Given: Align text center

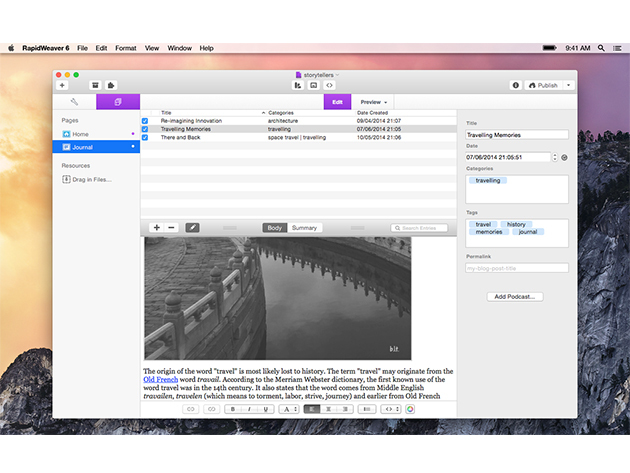Looking at the screenshot, I should (328, 409).
